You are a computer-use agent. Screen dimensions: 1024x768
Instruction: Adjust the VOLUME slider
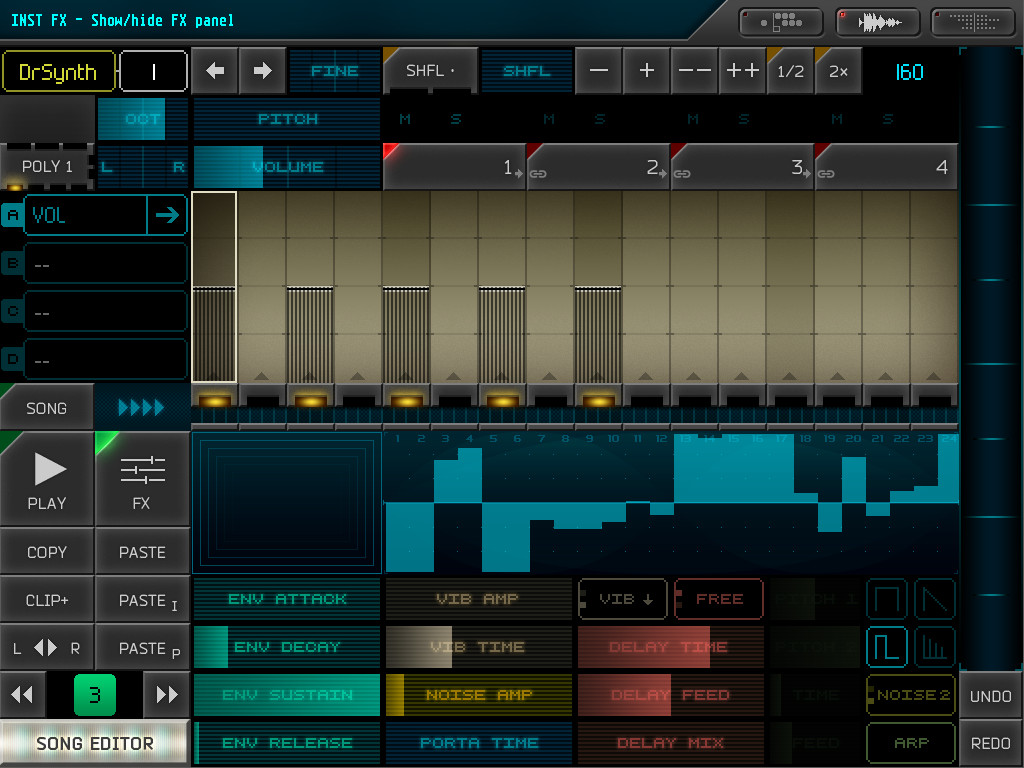[287, 167]
